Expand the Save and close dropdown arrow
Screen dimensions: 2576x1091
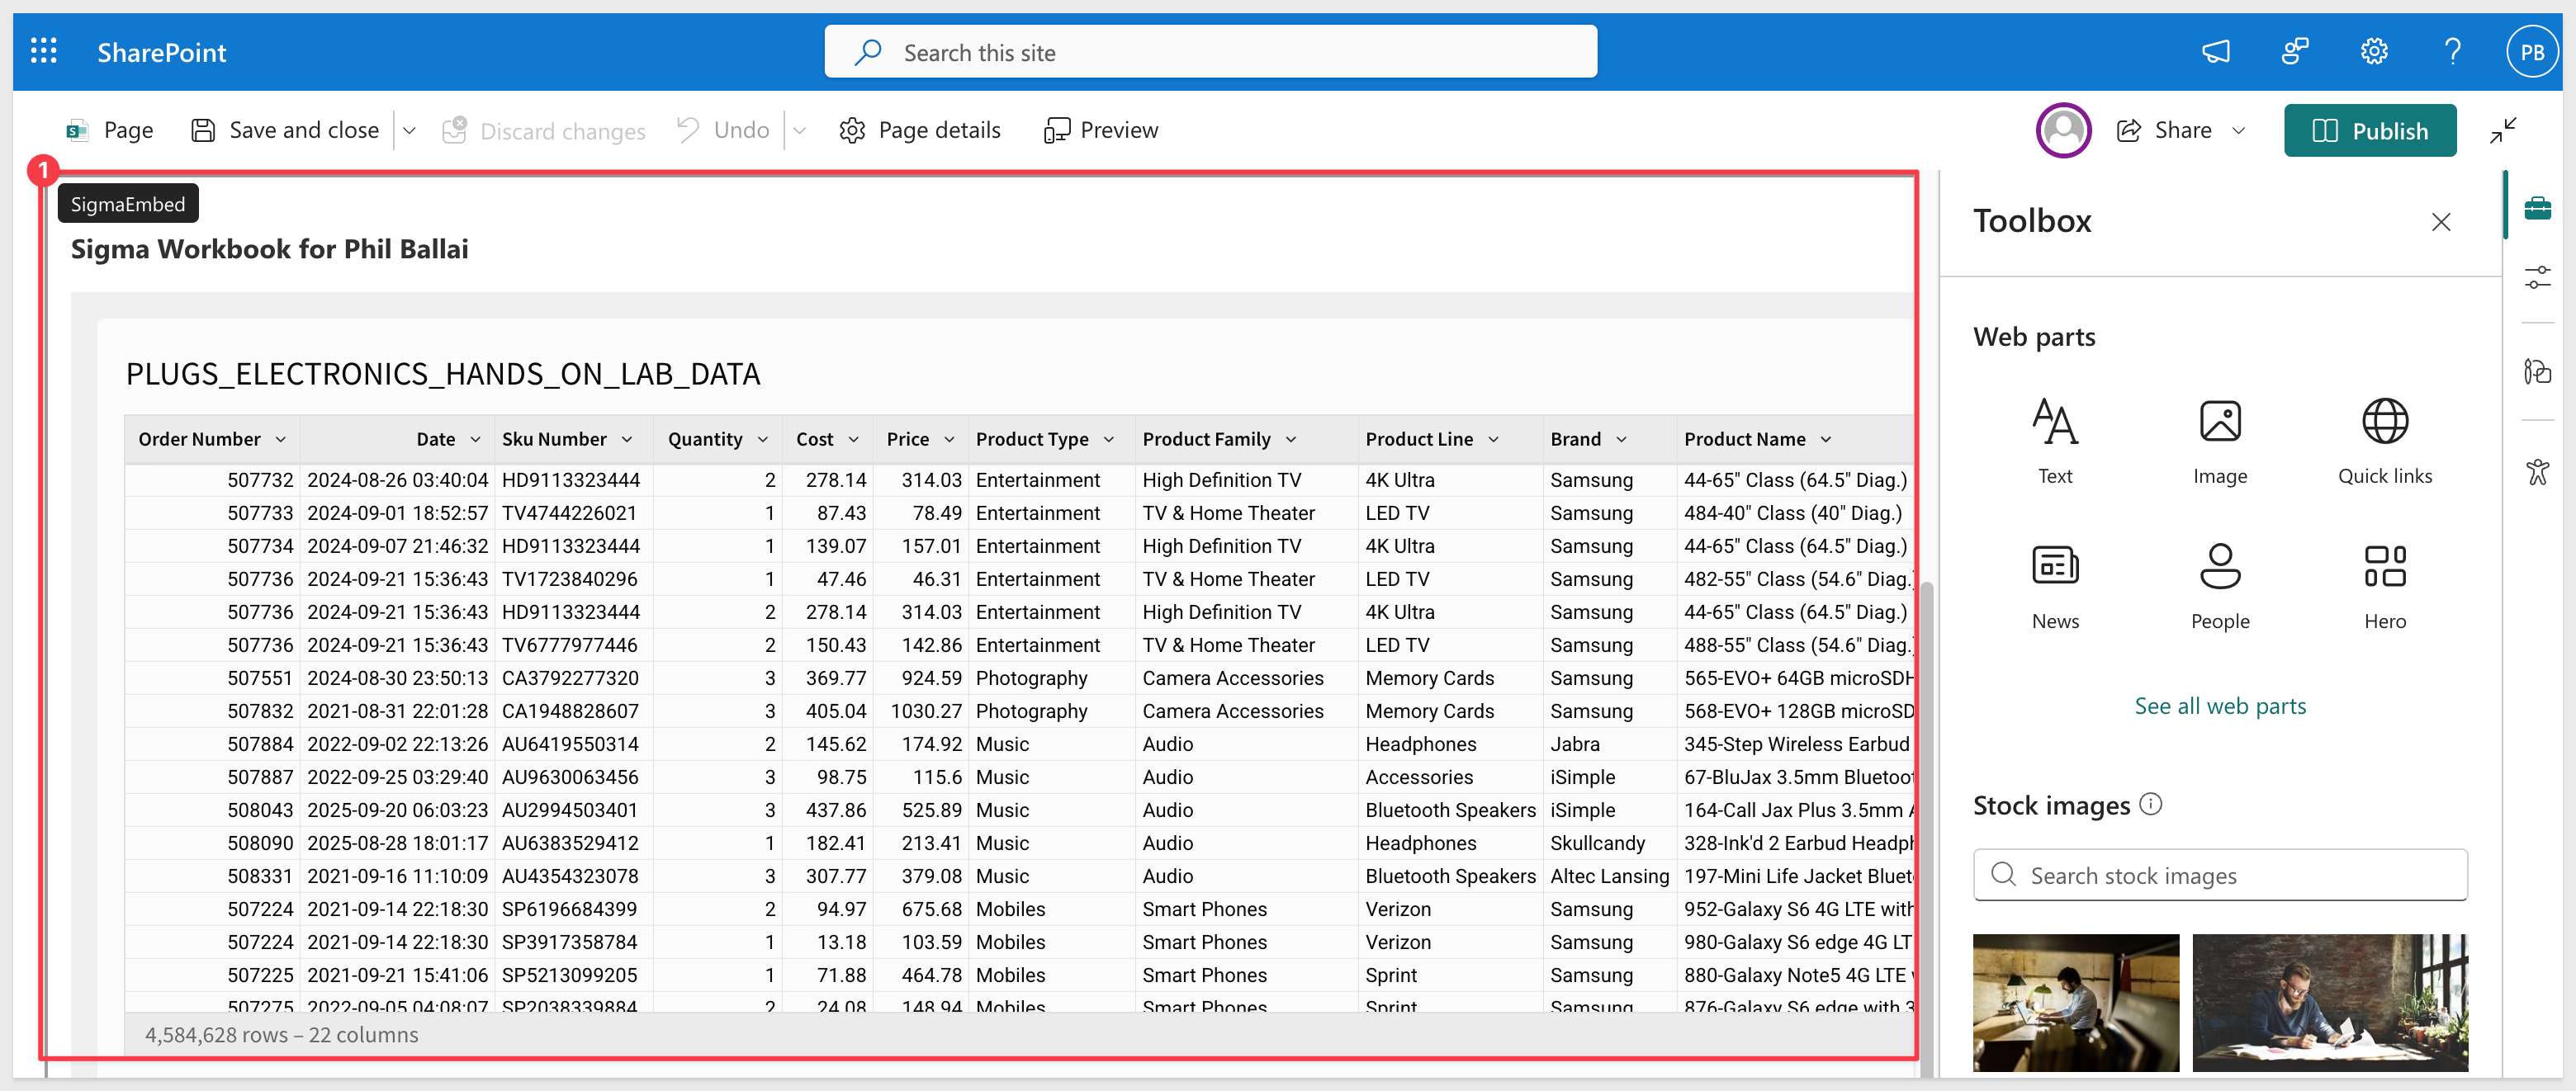409,130
